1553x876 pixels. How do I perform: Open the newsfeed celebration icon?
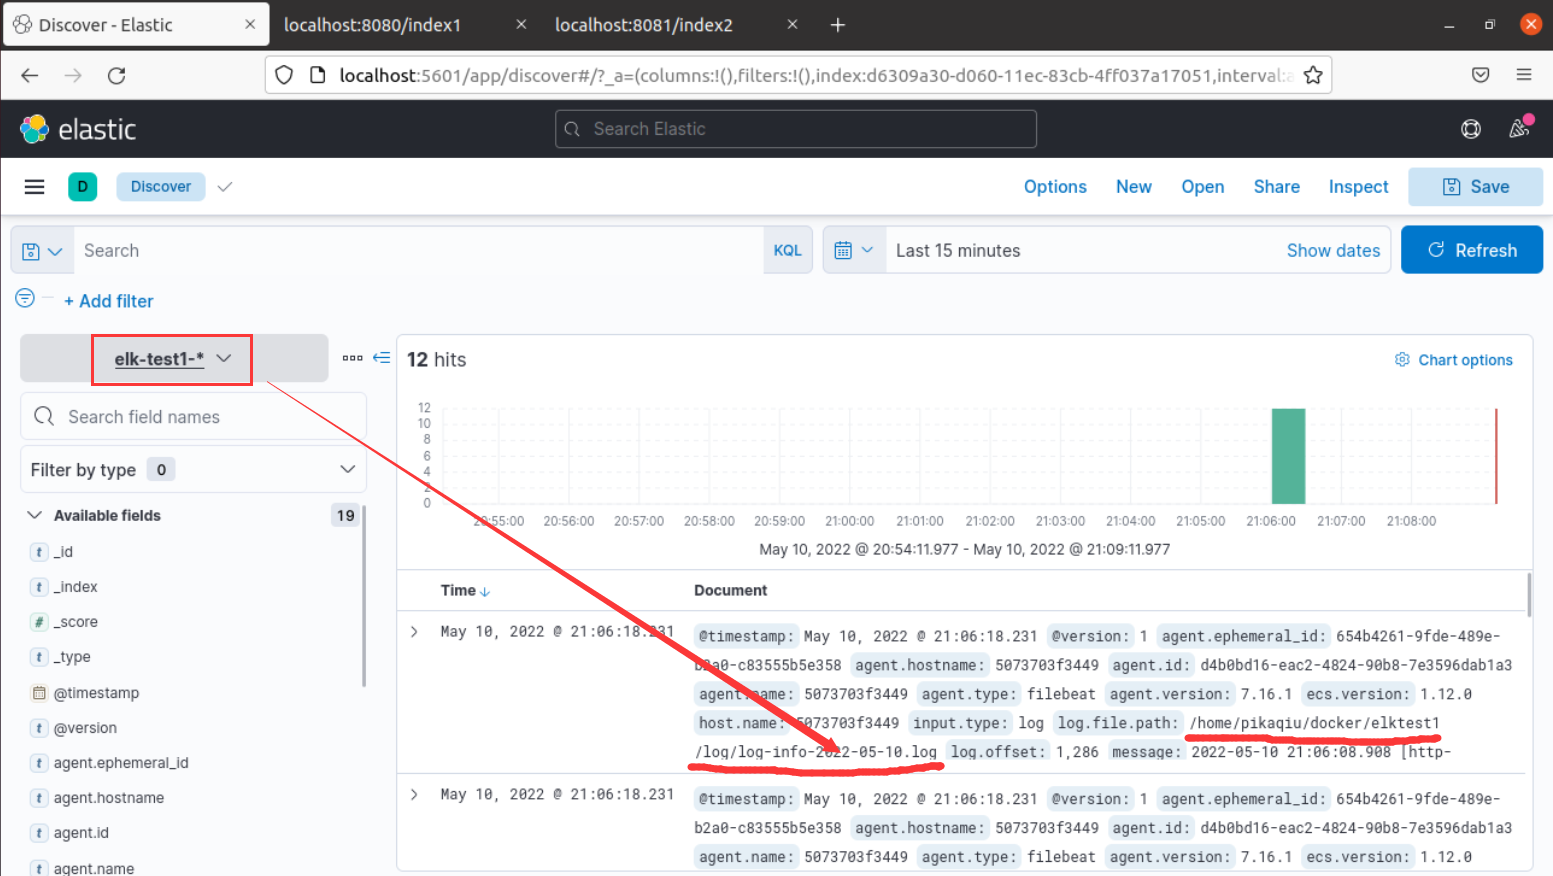coord(1520,127)
